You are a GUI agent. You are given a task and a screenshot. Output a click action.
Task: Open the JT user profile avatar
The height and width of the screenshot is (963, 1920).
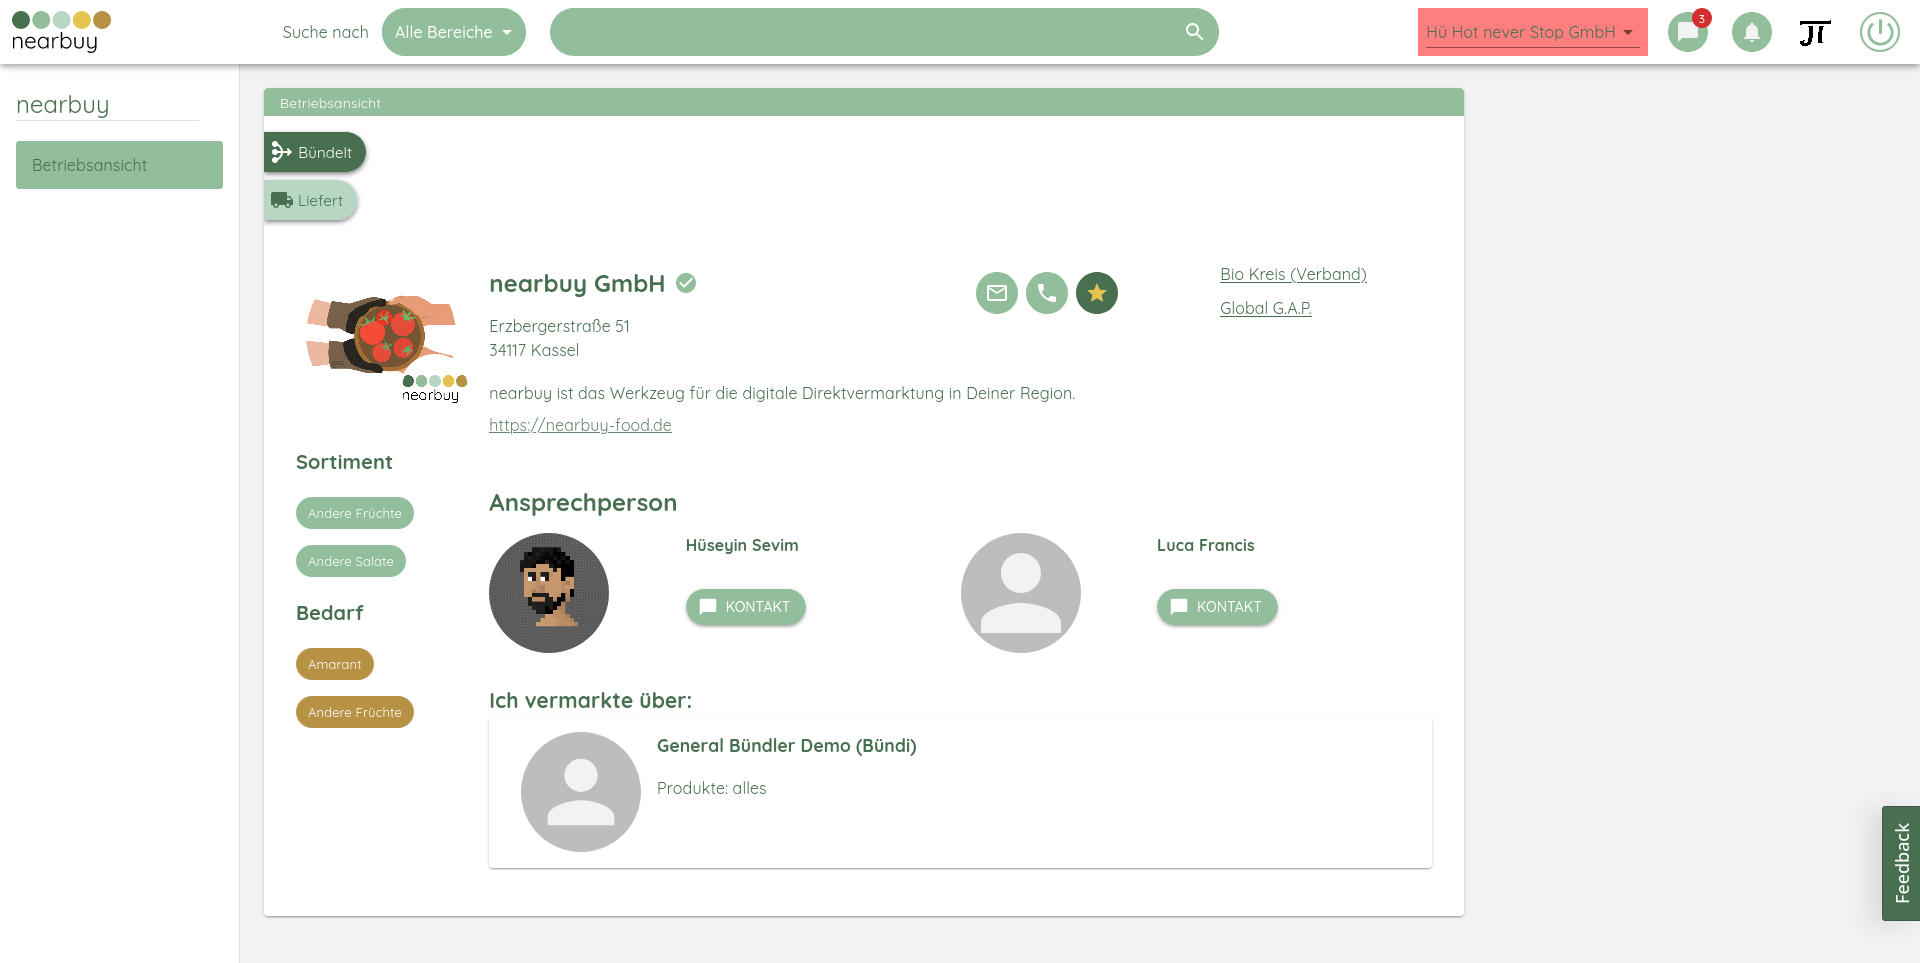pos(1815,32)
